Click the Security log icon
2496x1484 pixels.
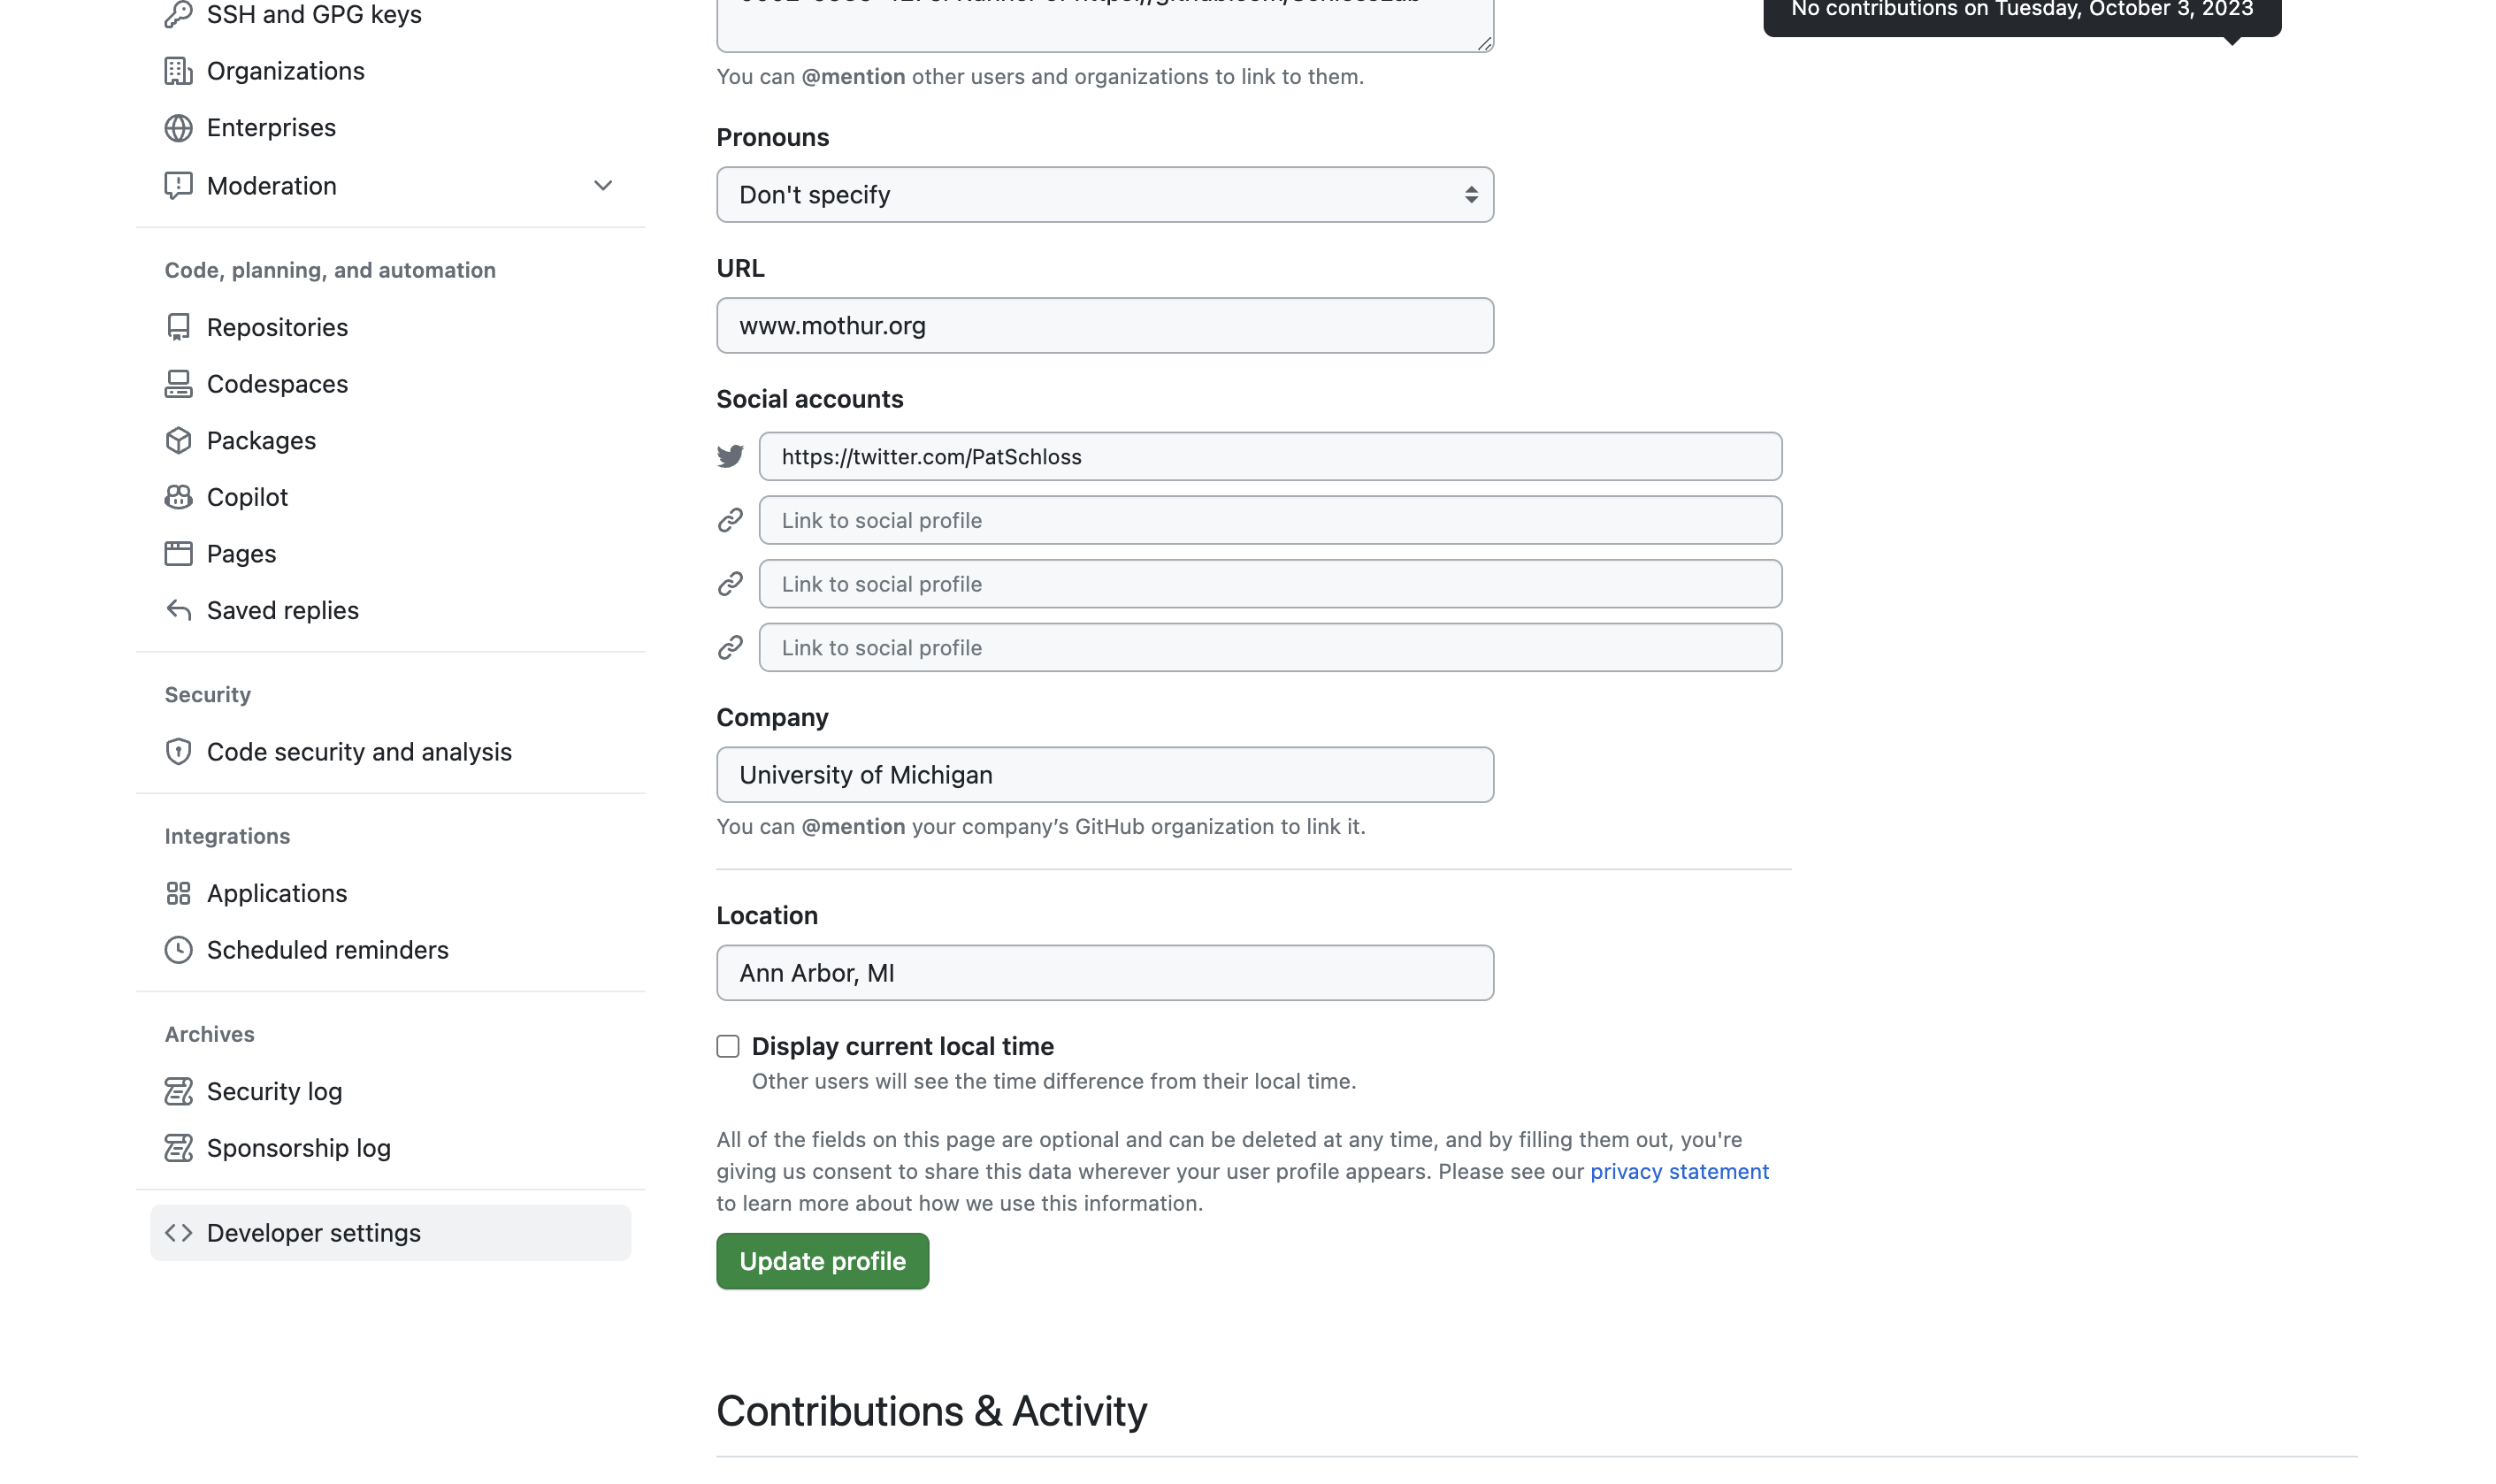coord(178,1091)
